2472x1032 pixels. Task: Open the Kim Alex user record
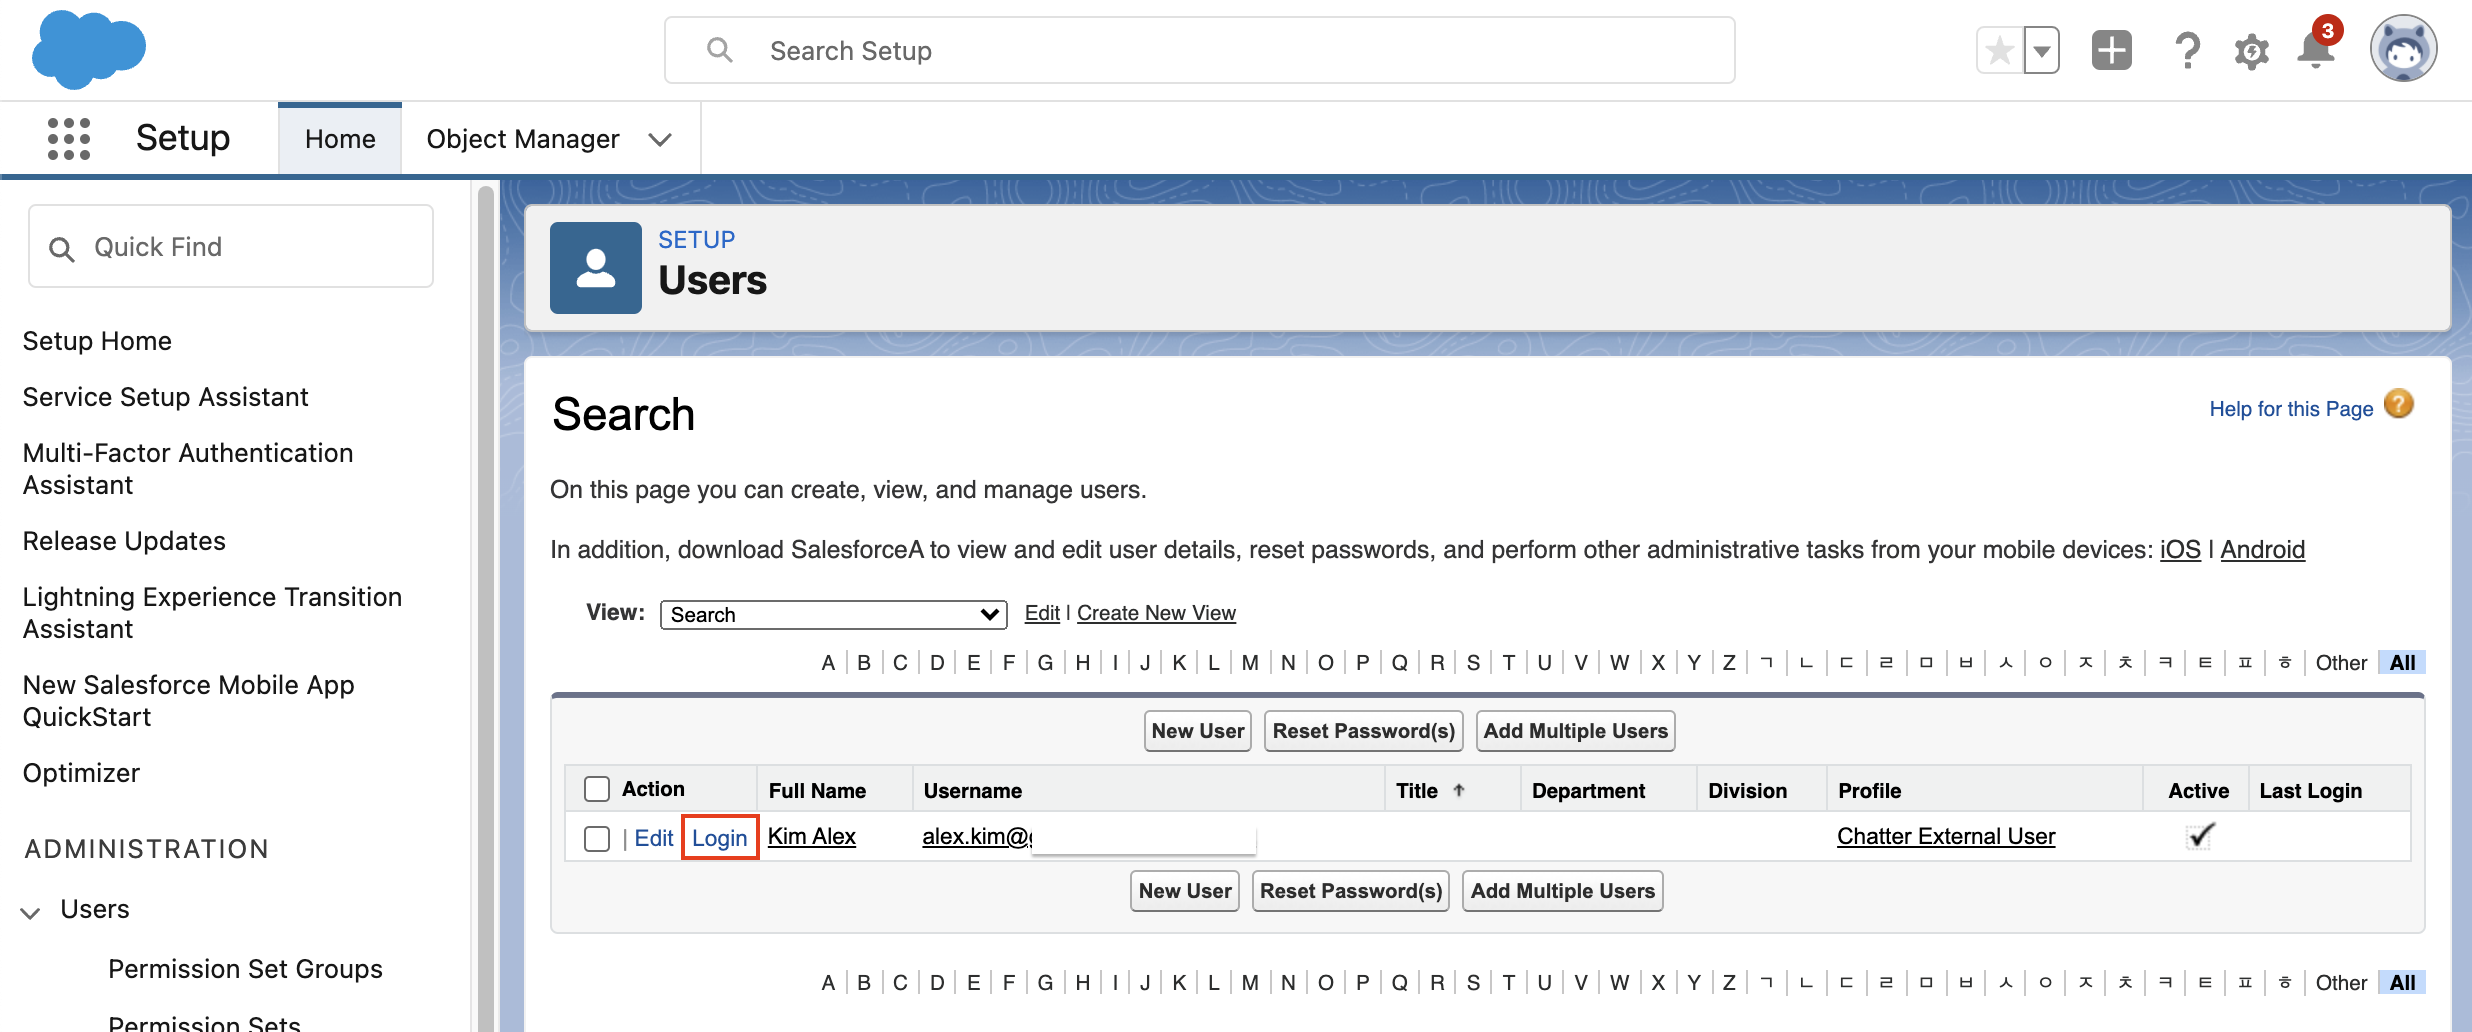pyautogui.click(x=811, y=836)
